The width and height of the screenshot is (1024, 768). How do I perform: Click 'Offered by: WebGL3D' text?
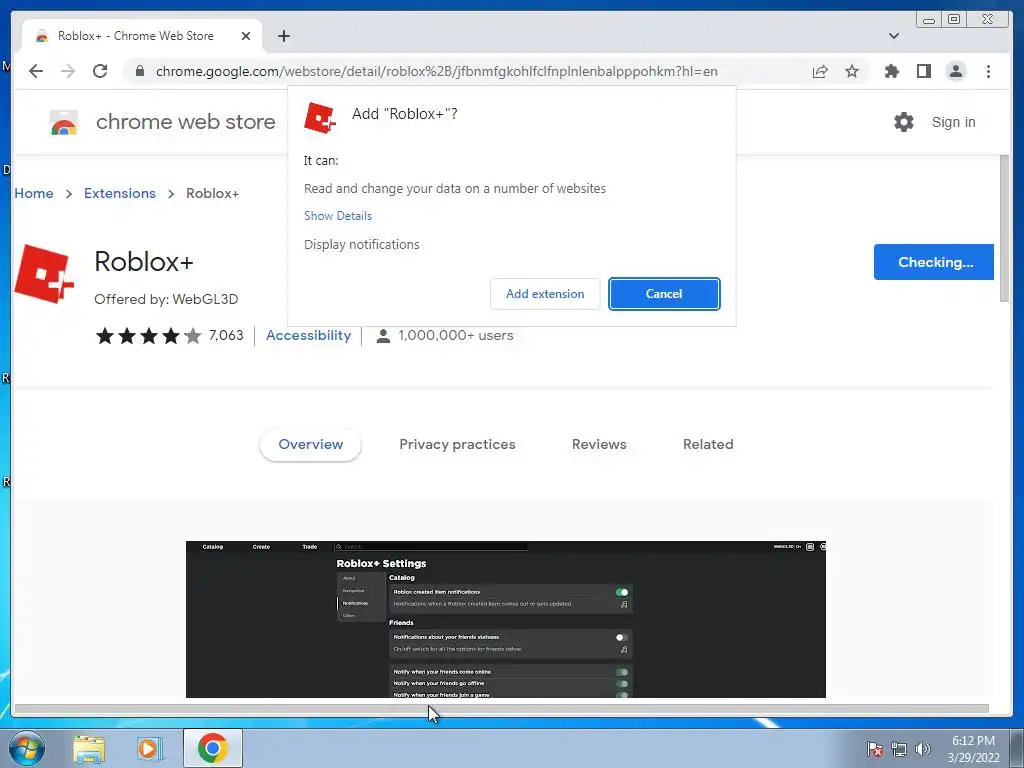166,299
